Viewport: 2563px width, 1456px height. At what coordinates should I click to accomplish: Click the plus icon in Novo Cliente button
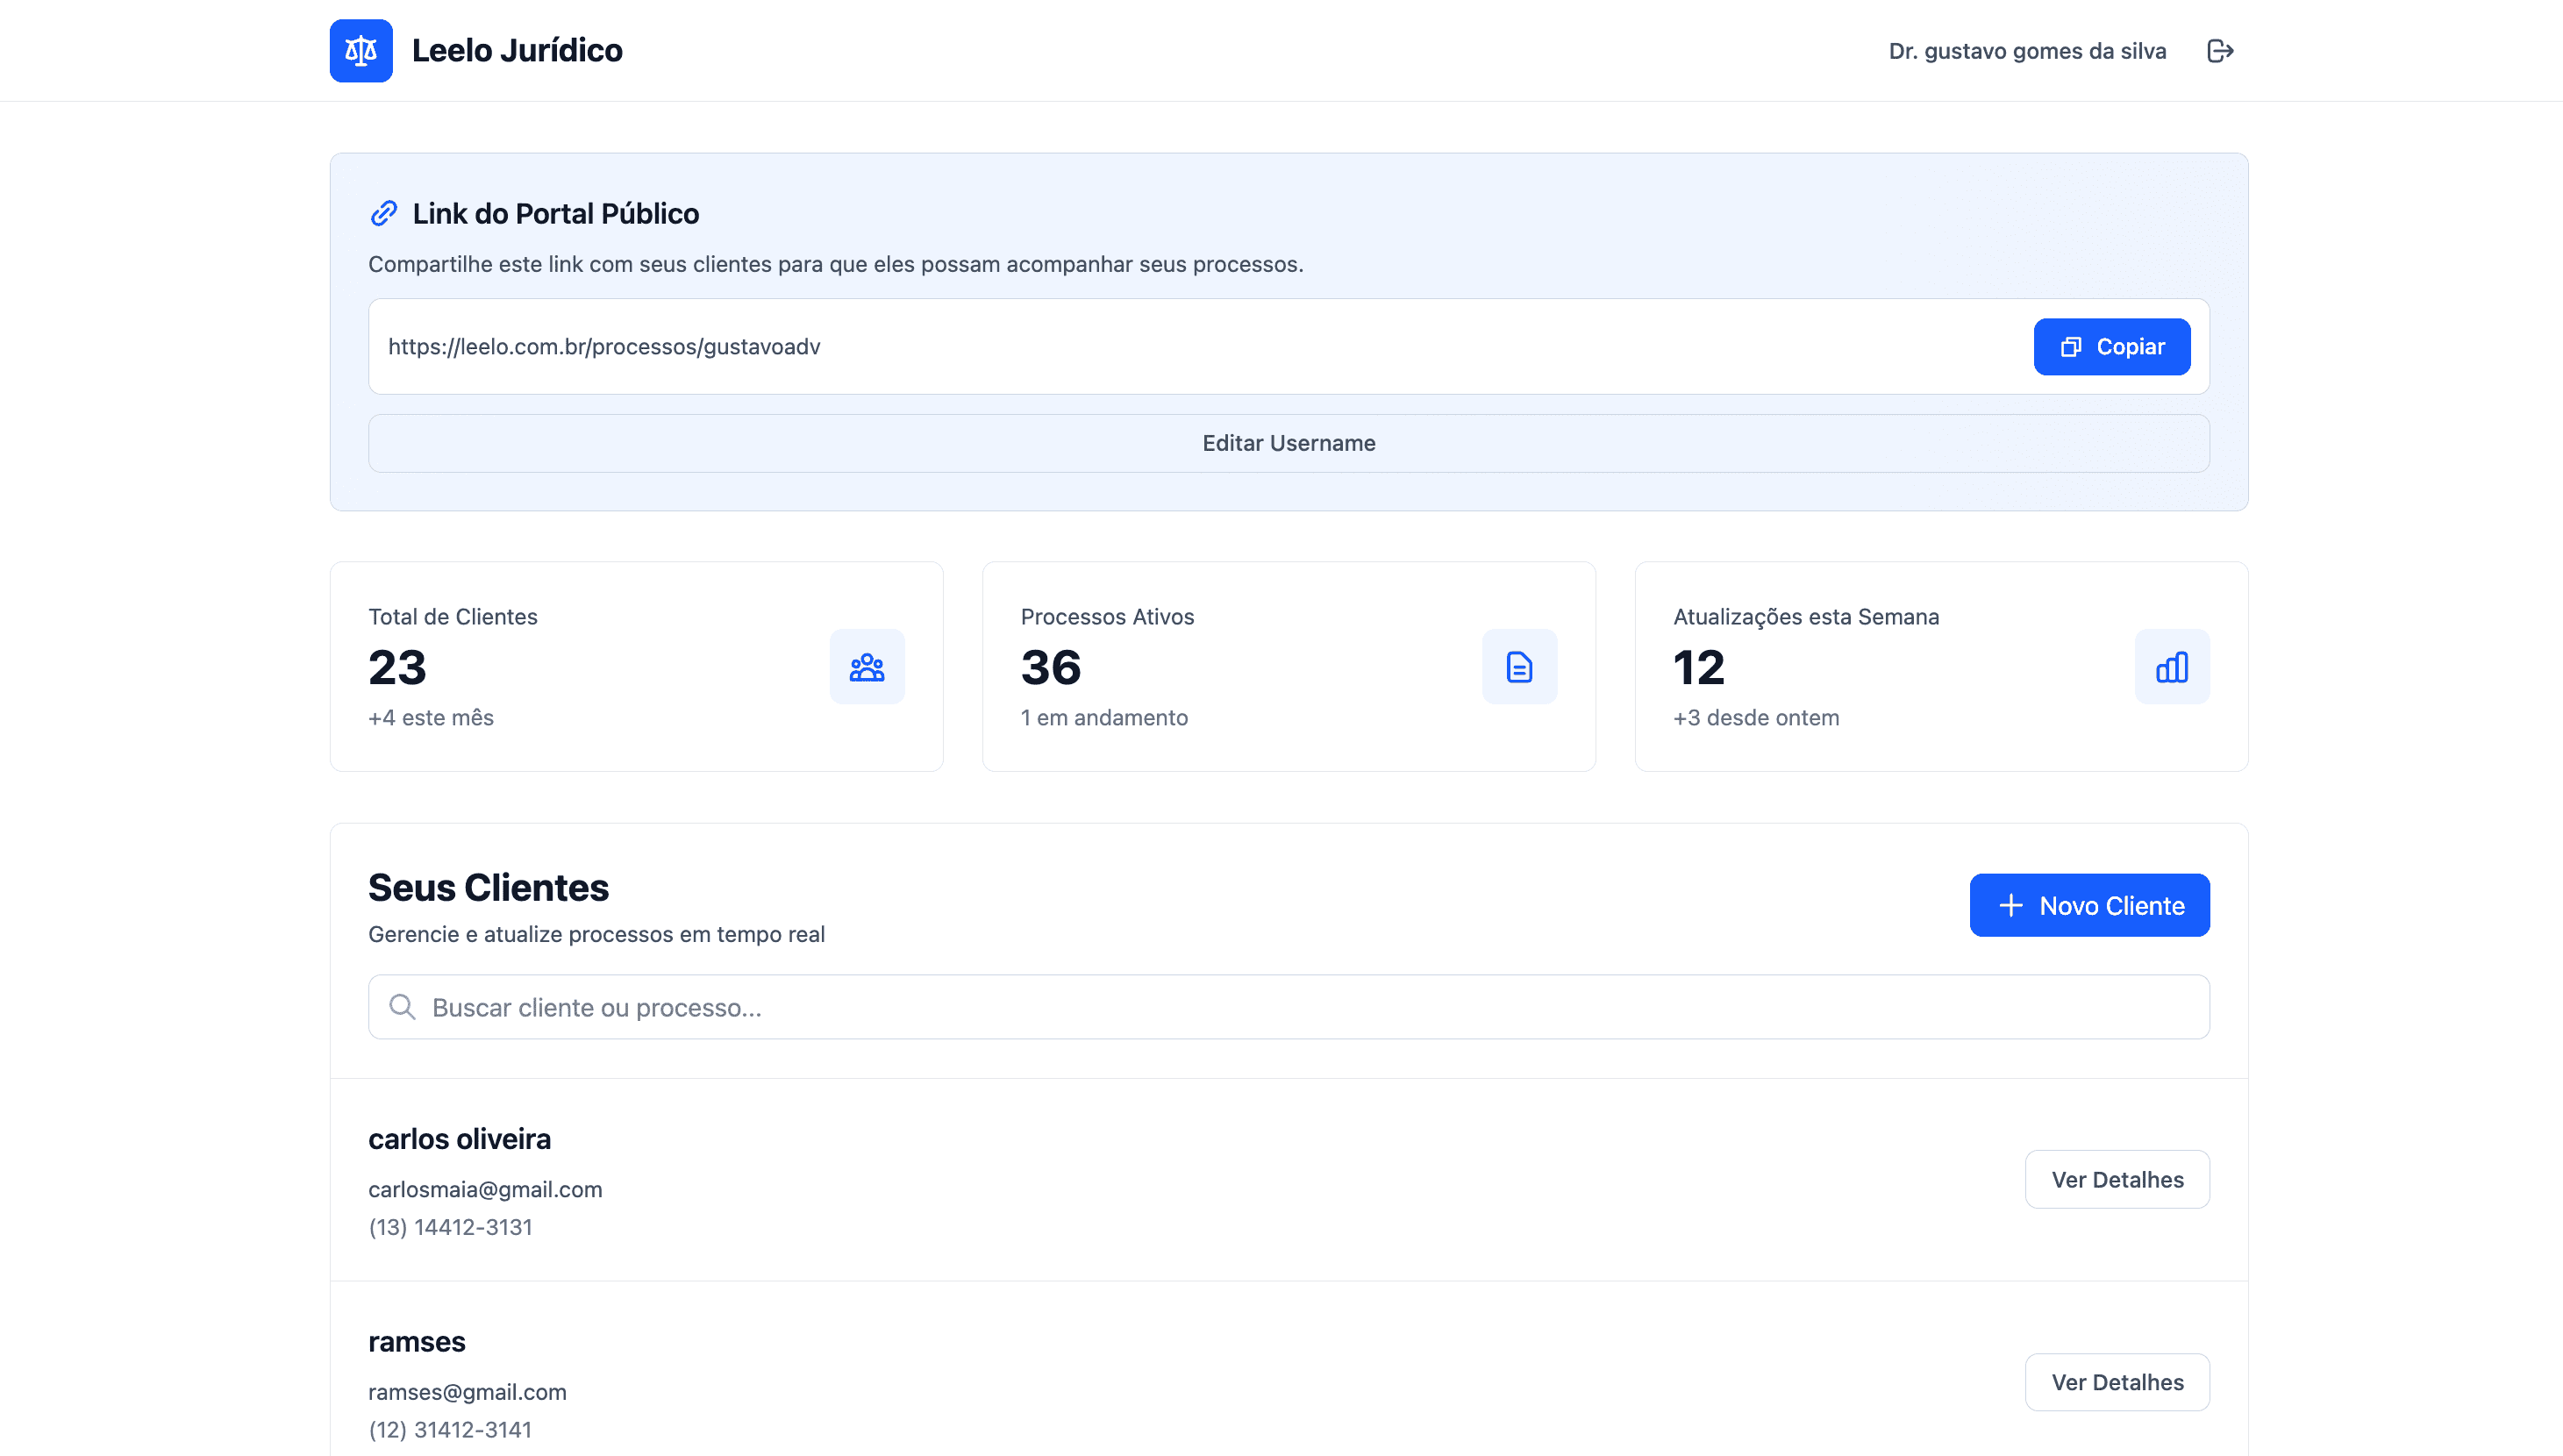click(2011, 905)
